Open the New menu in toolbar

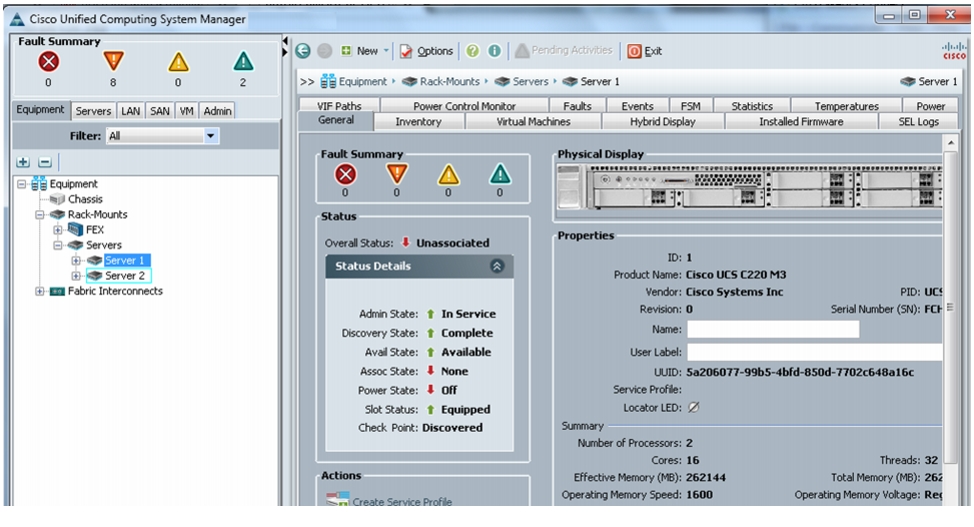click(360, 51)
